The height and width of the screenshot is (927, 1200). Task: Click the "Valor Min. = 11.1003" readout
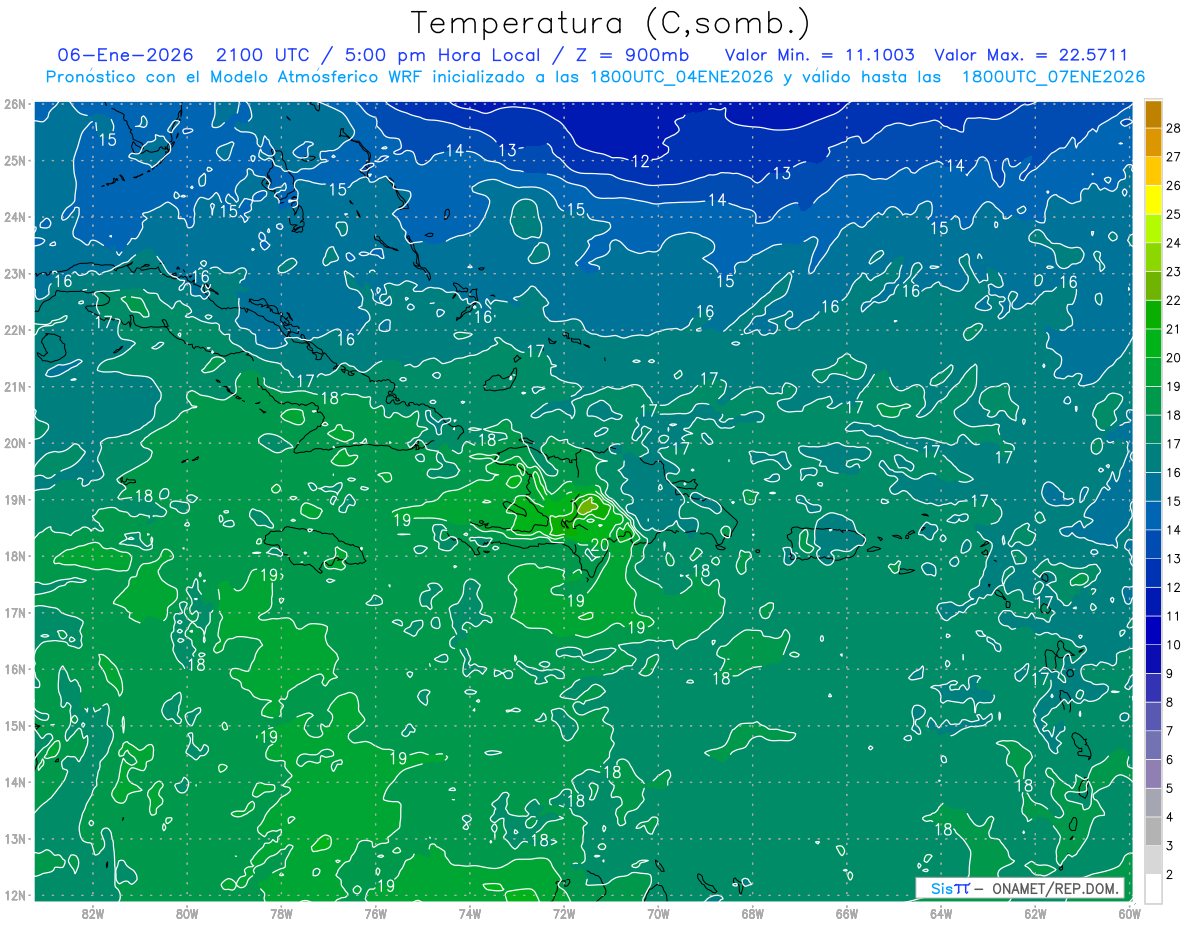(819, 55)
